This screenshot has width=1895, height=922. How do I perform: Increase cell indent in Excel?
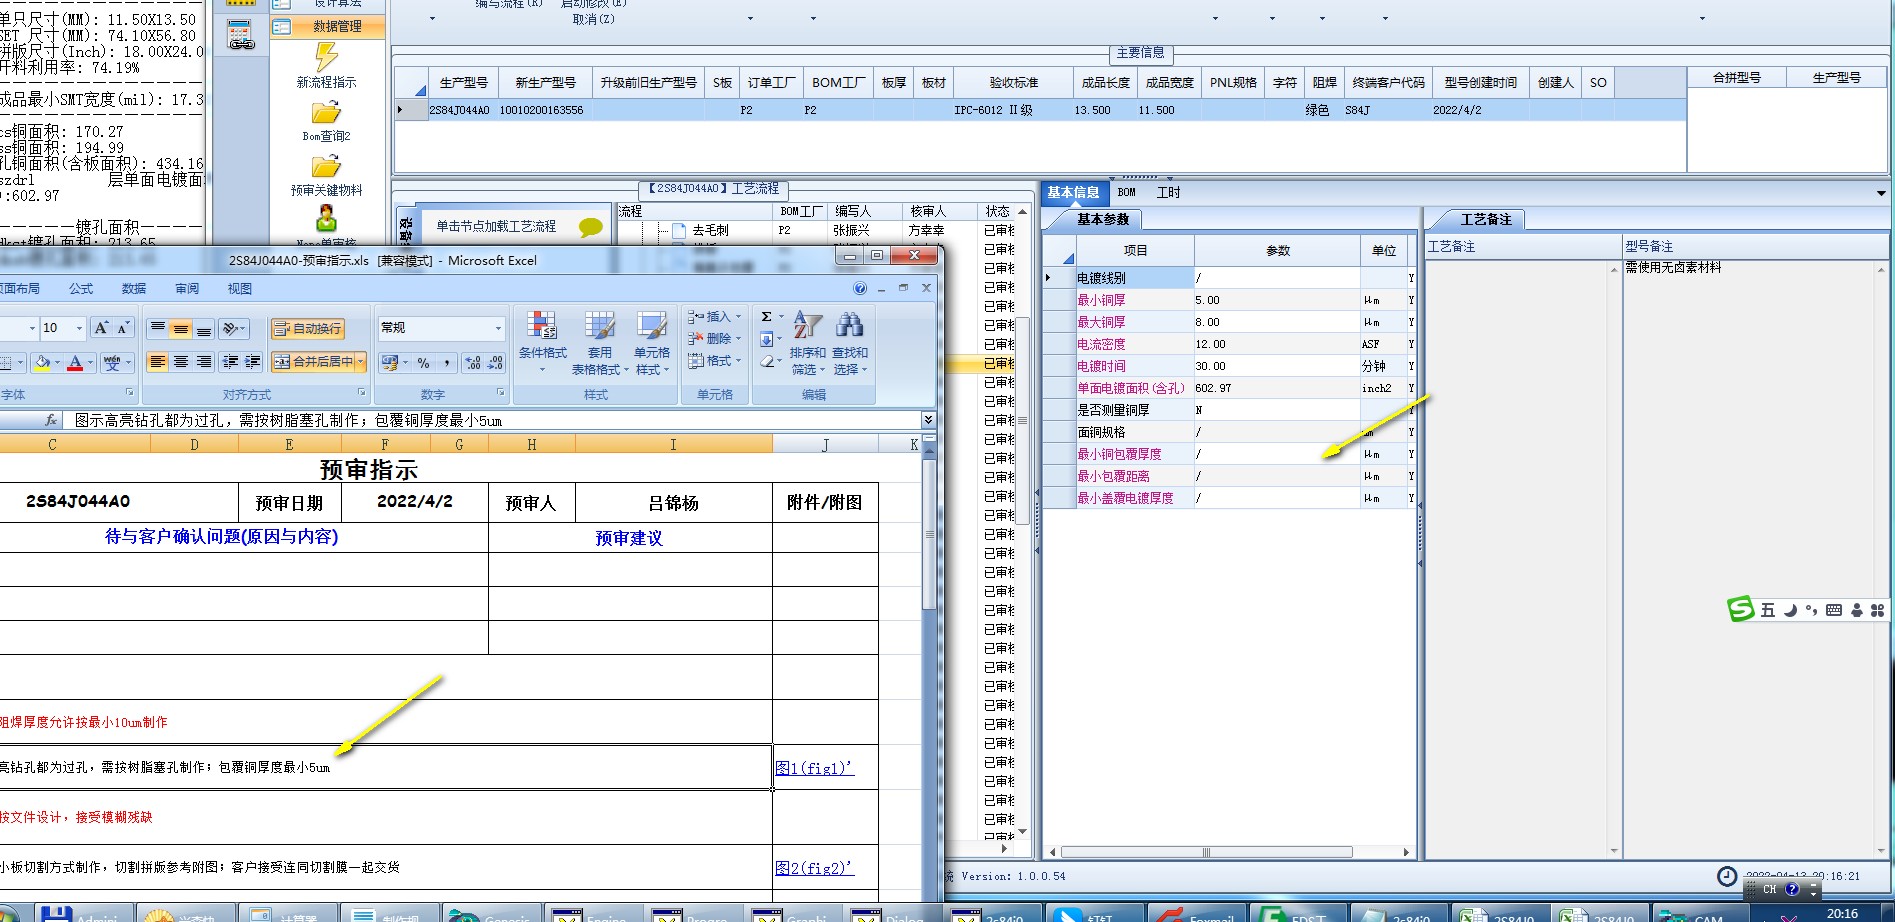253,362
